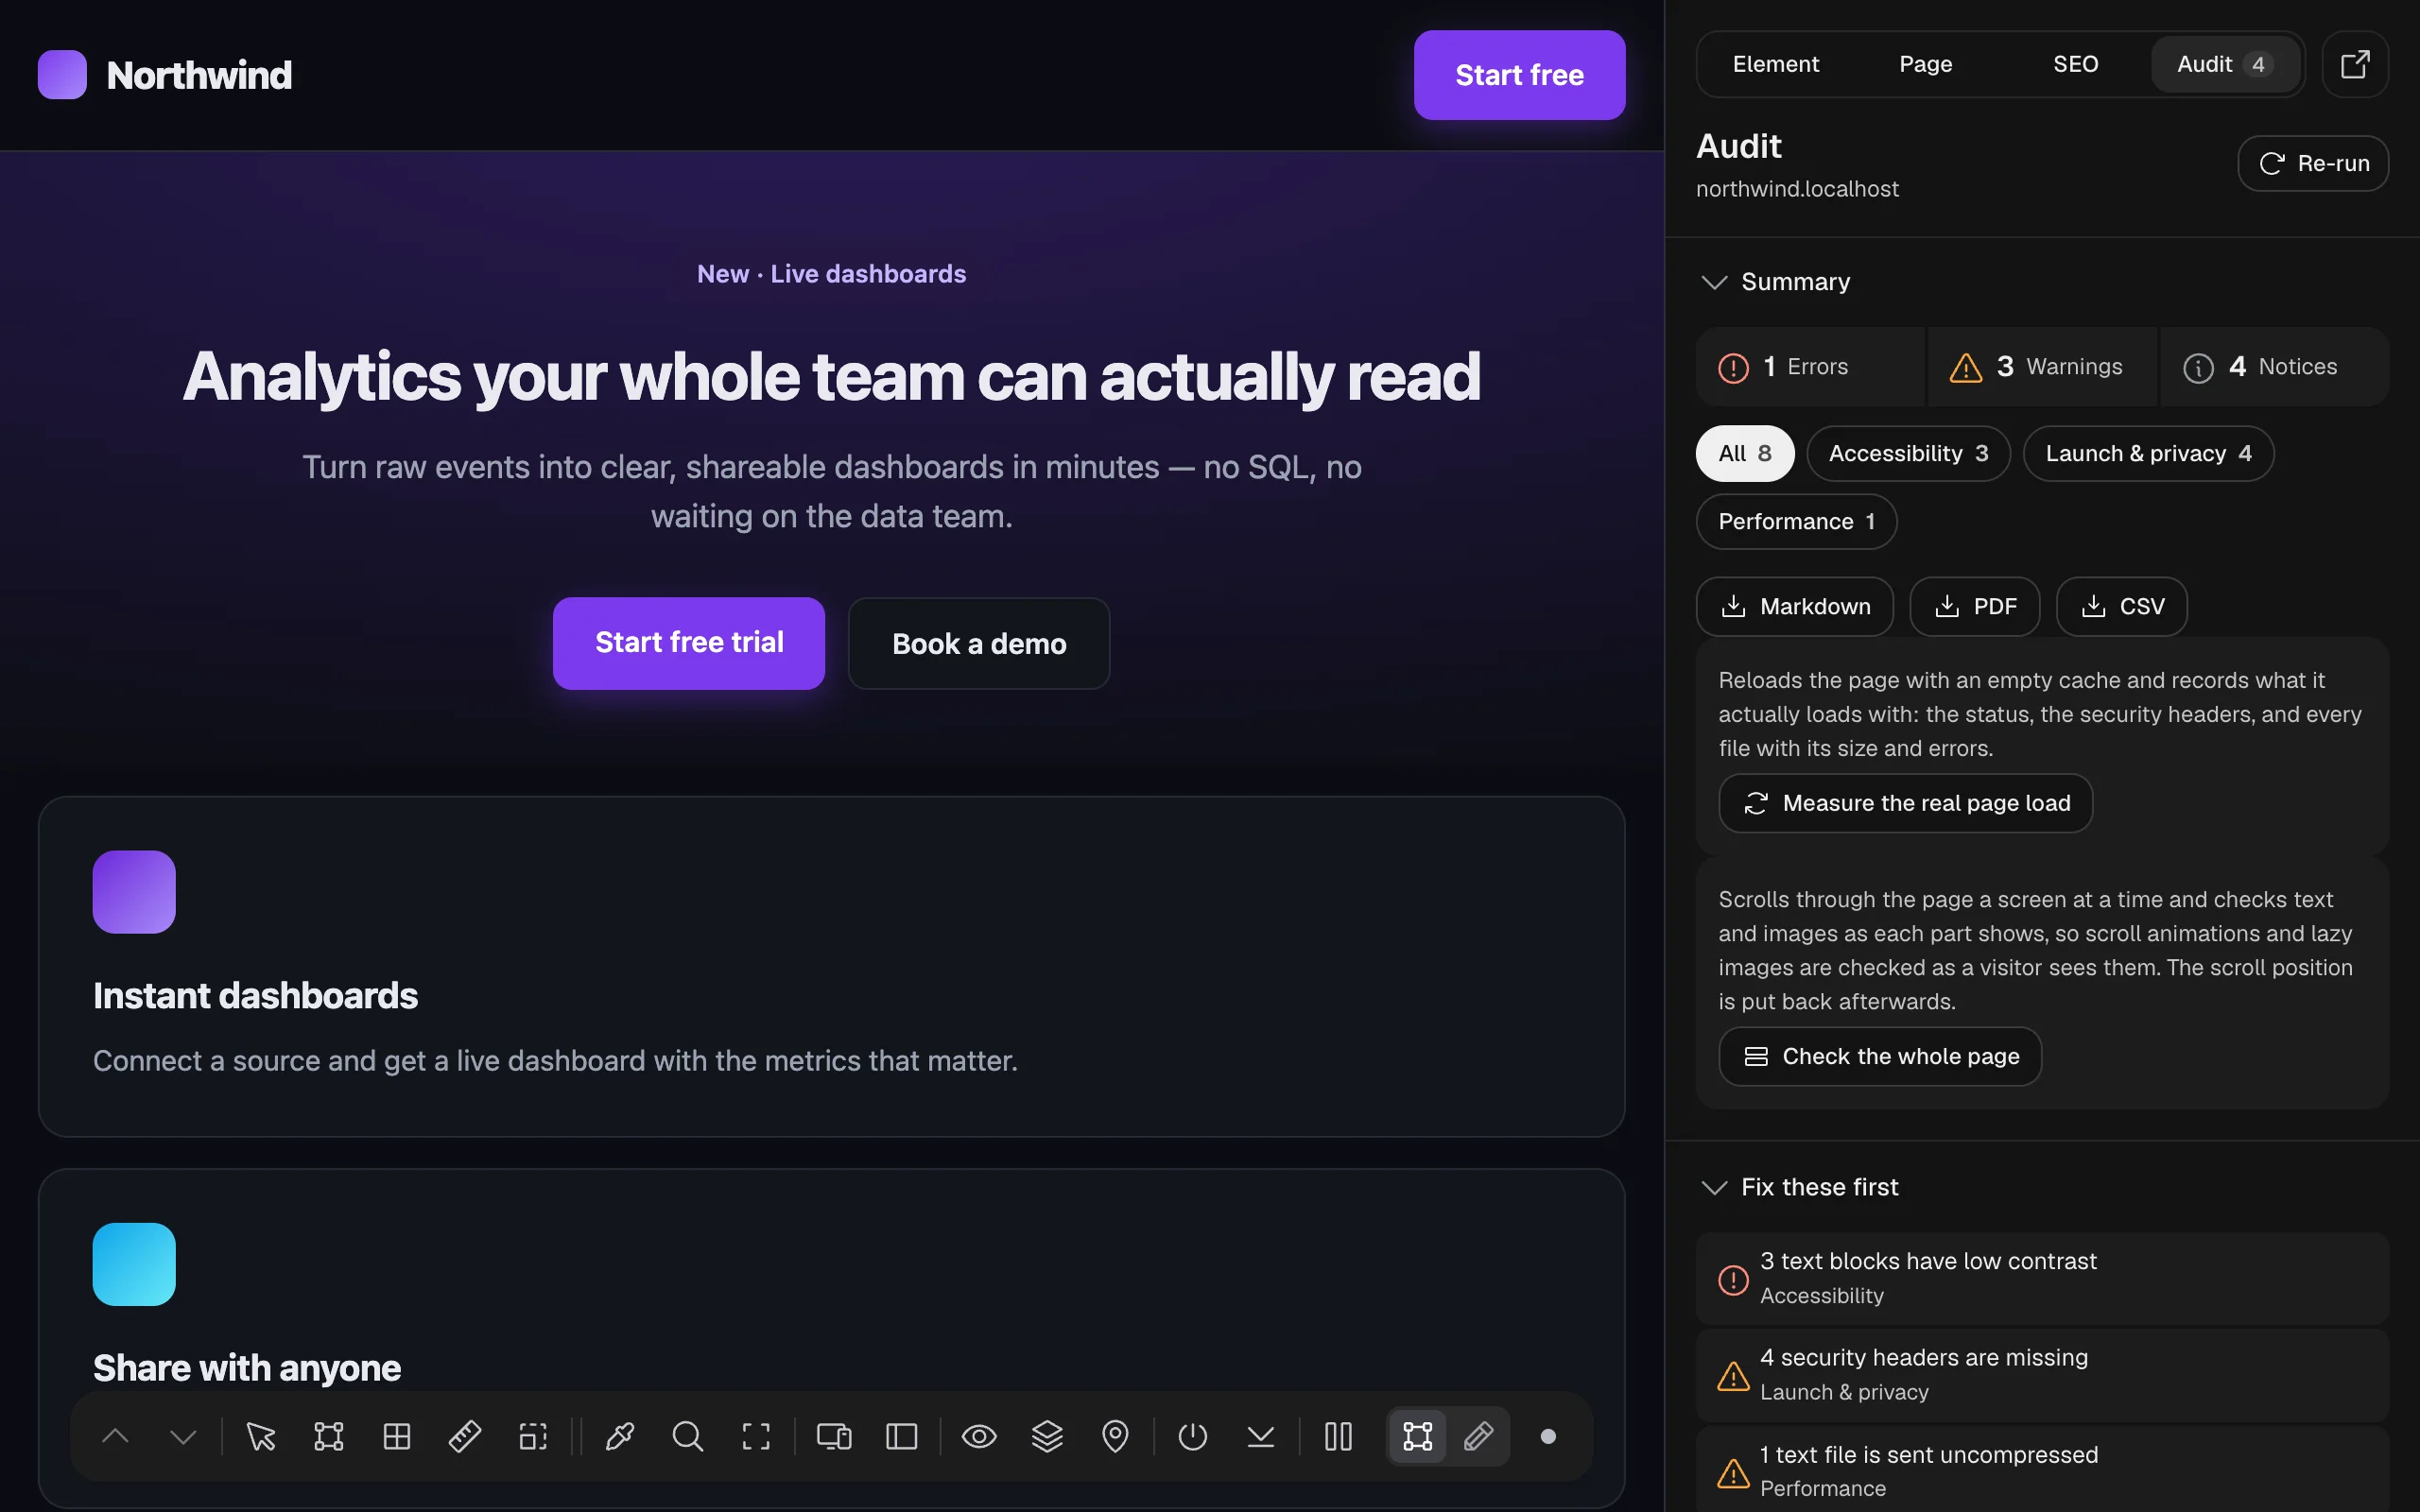Open the '4 security headers are missing' issue
Viewport: 2420px width, 1512px height.
2042,1375
